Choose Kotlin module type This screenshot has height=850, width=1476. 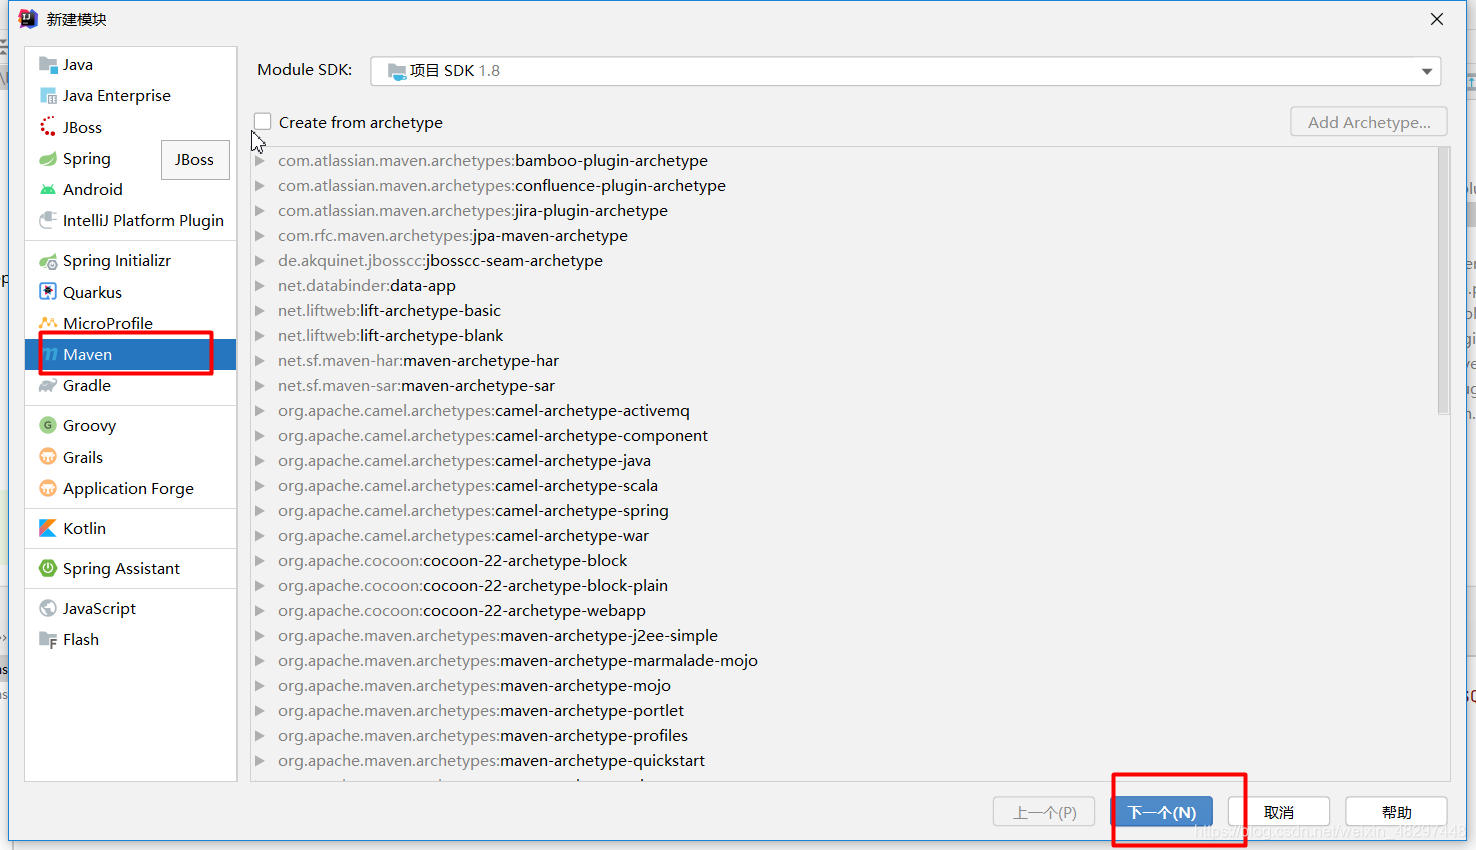(x=130, y=528)
